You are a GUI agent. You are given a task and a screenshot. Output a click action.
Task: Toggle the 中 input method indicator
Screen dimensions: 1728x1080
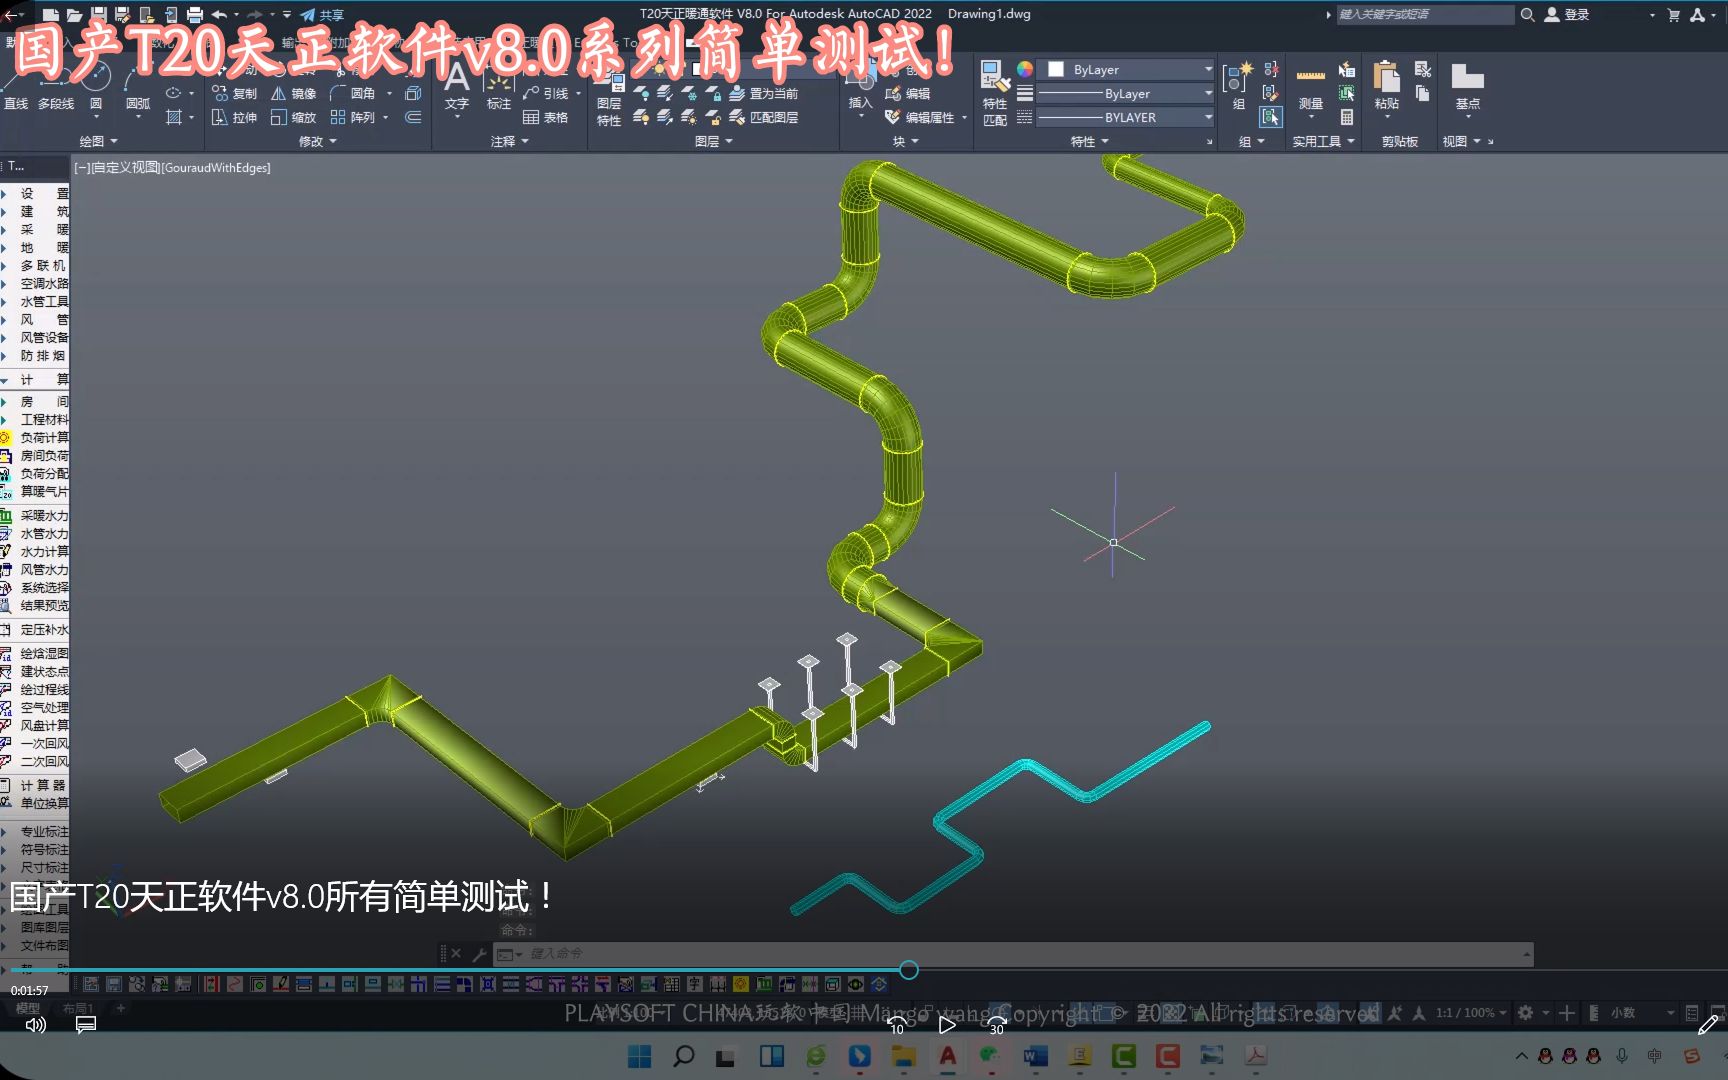point(1654,1056)
